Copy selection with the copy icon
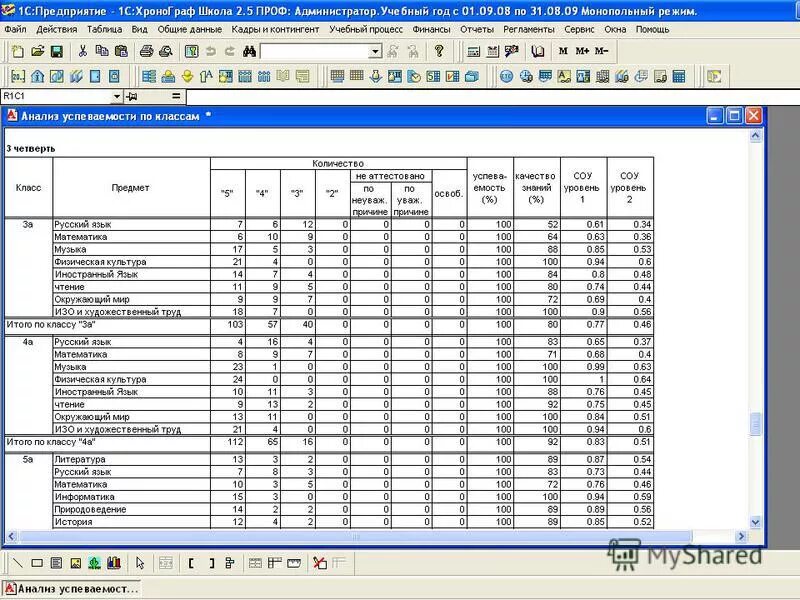The height and width of the screenshot is (600, 800). (x=102, y=51)
